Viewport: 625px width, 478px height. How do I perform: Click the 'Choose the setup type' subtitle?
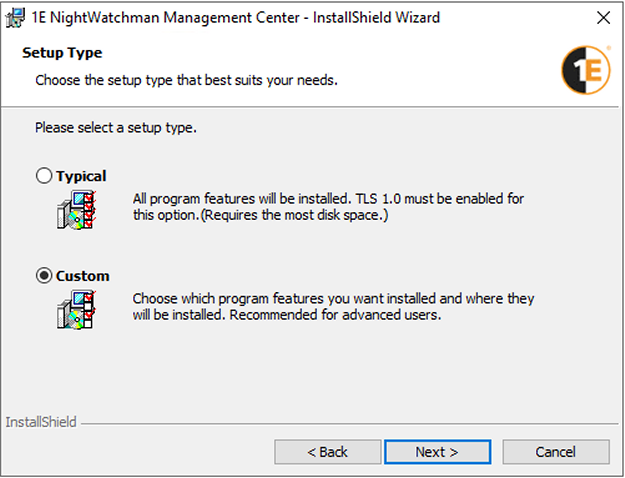click(x=186, y=79)
